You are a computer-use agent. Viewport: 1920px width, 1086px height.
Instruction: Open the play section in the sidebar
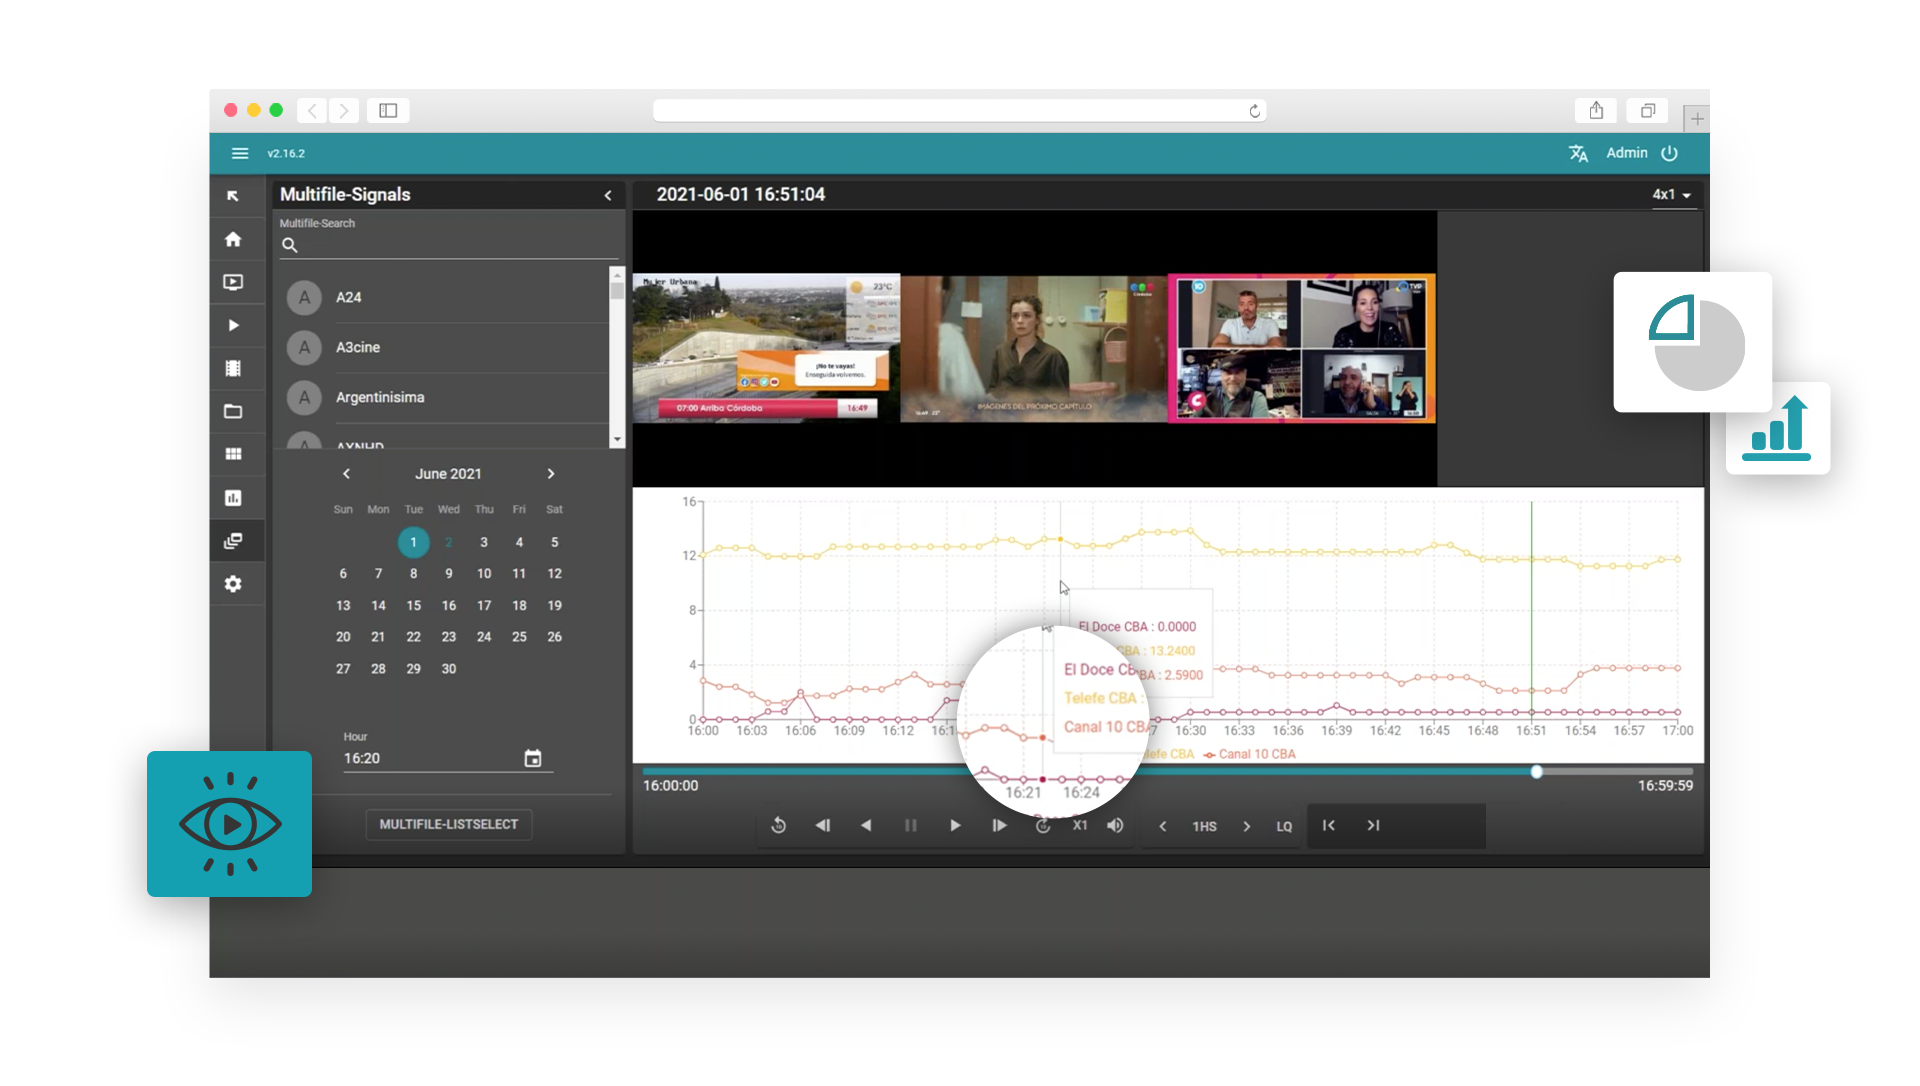tap(233, 325)
